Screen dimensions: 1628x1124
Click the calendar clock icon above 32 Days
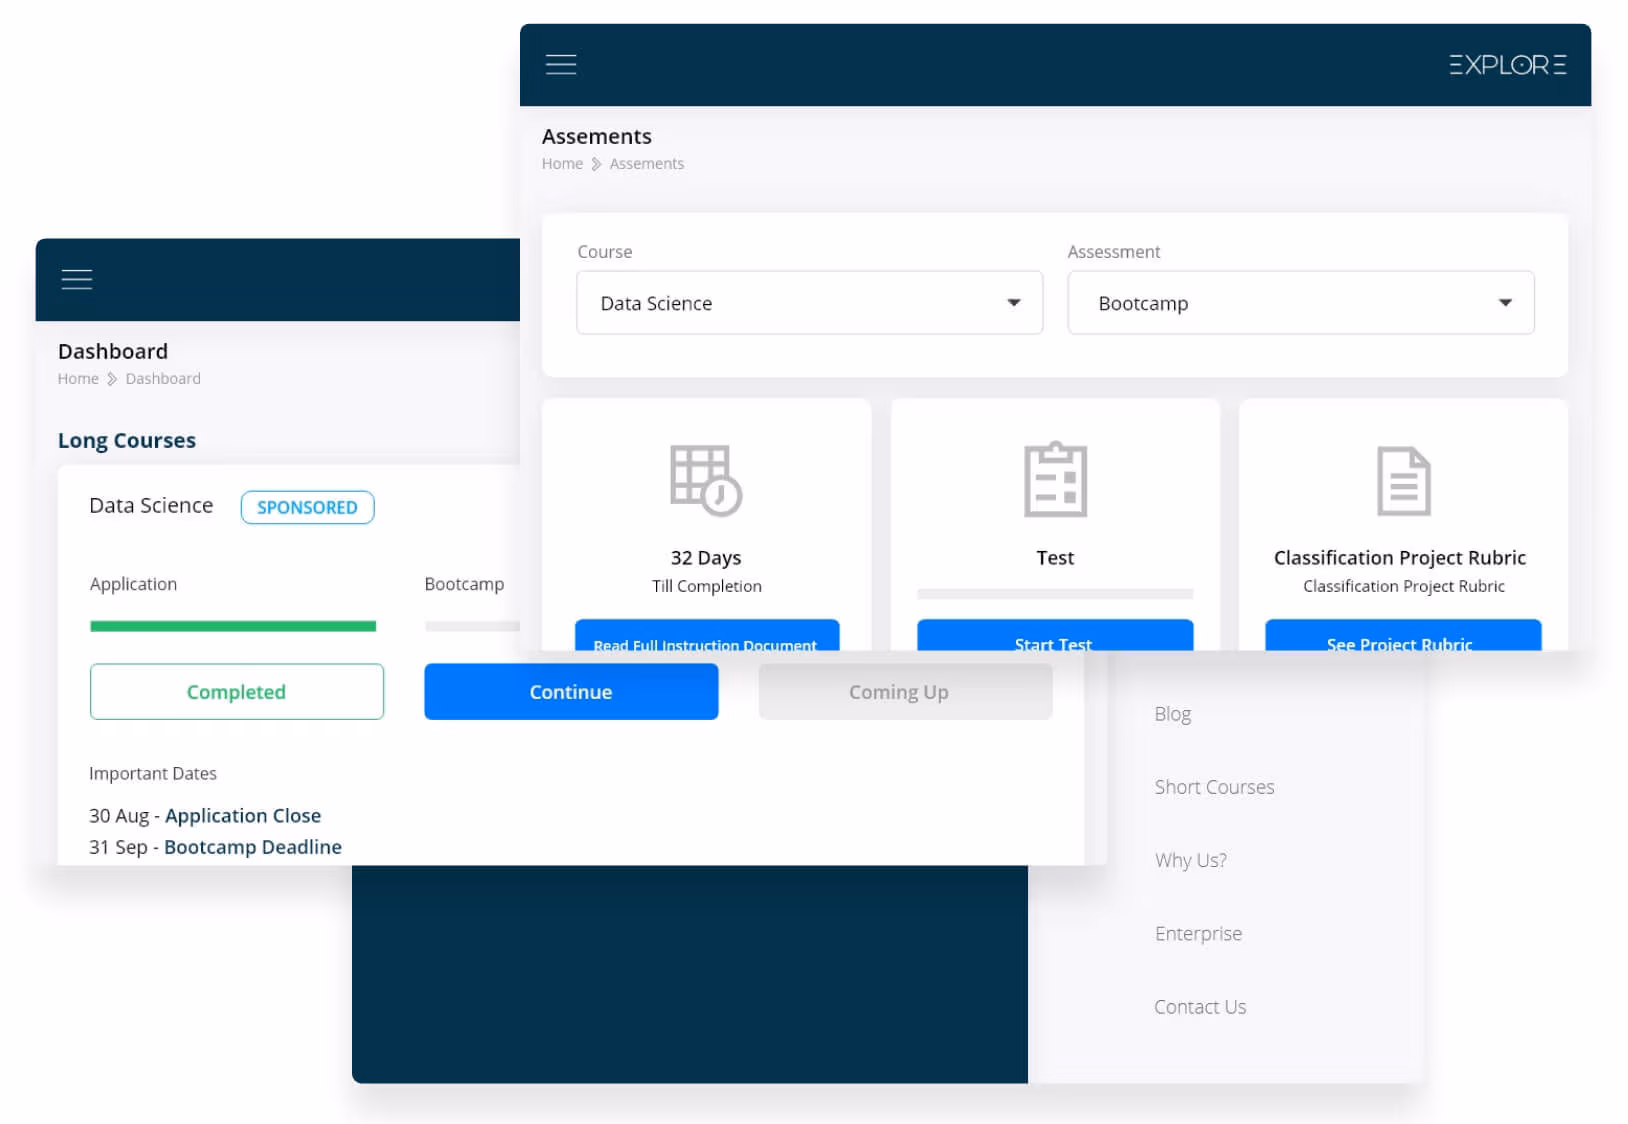pyautogui.click(x=706, y=481)
